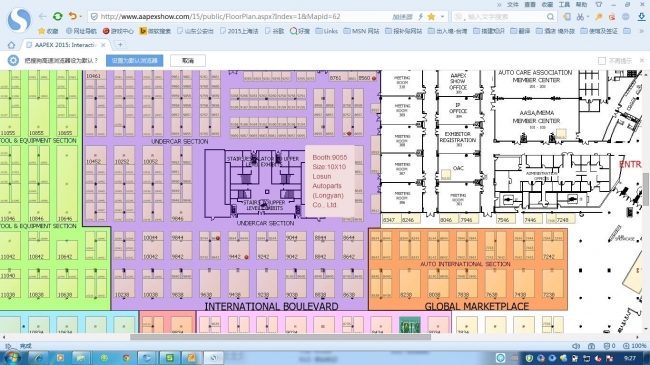Viewport: 650px width, 365px height.
Task: Tick the 不再提示 checkbox
Action: coord(602,61)
